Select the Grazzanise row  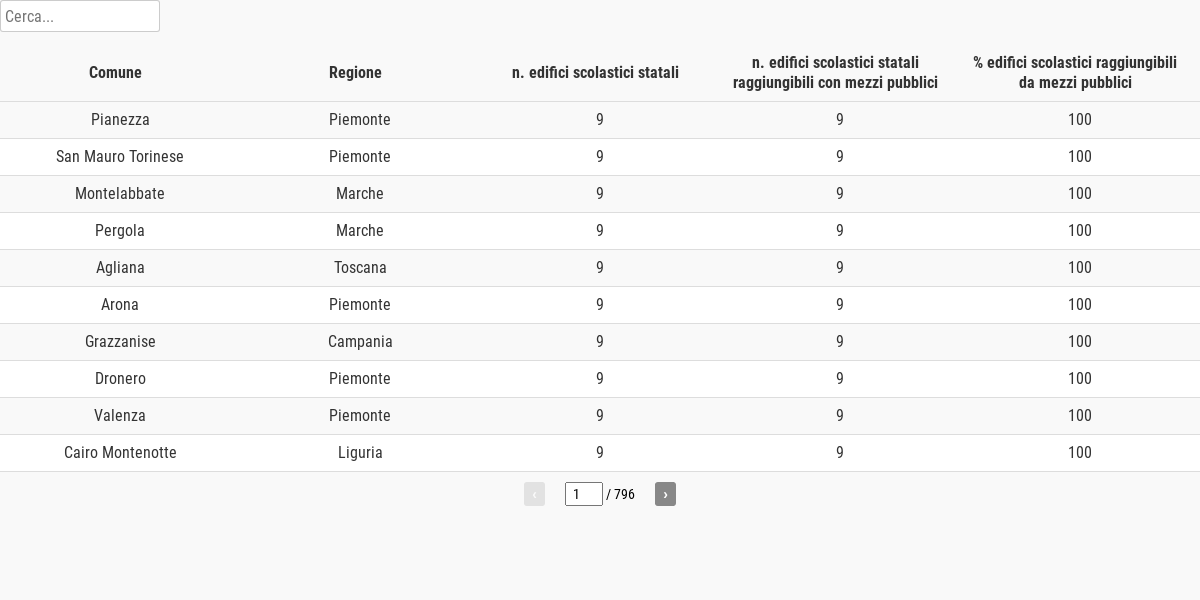pos(600,342)
